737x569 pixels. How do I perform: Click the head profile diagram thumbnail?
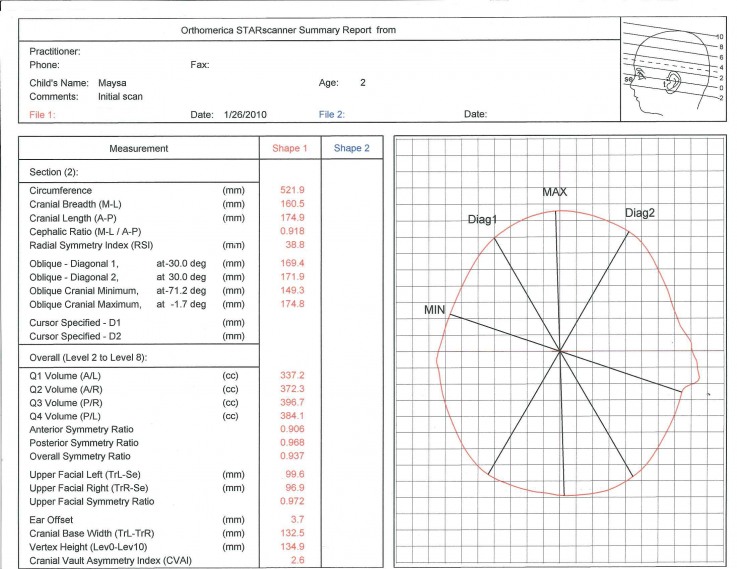tap(674, 70)
